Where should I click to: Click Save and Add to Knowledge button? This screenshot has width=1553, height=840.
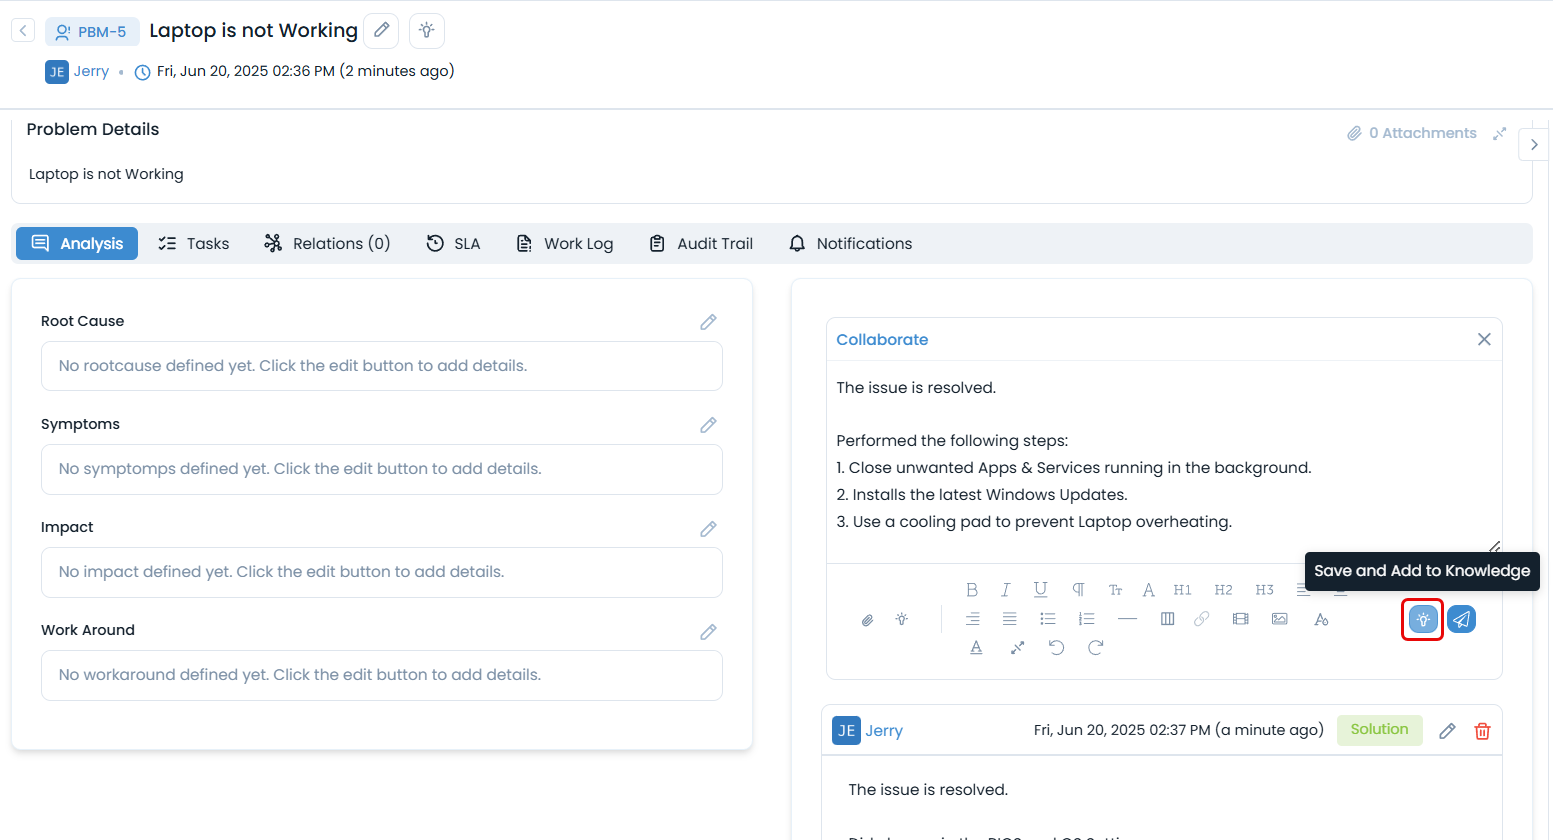tap(1422, 620)
